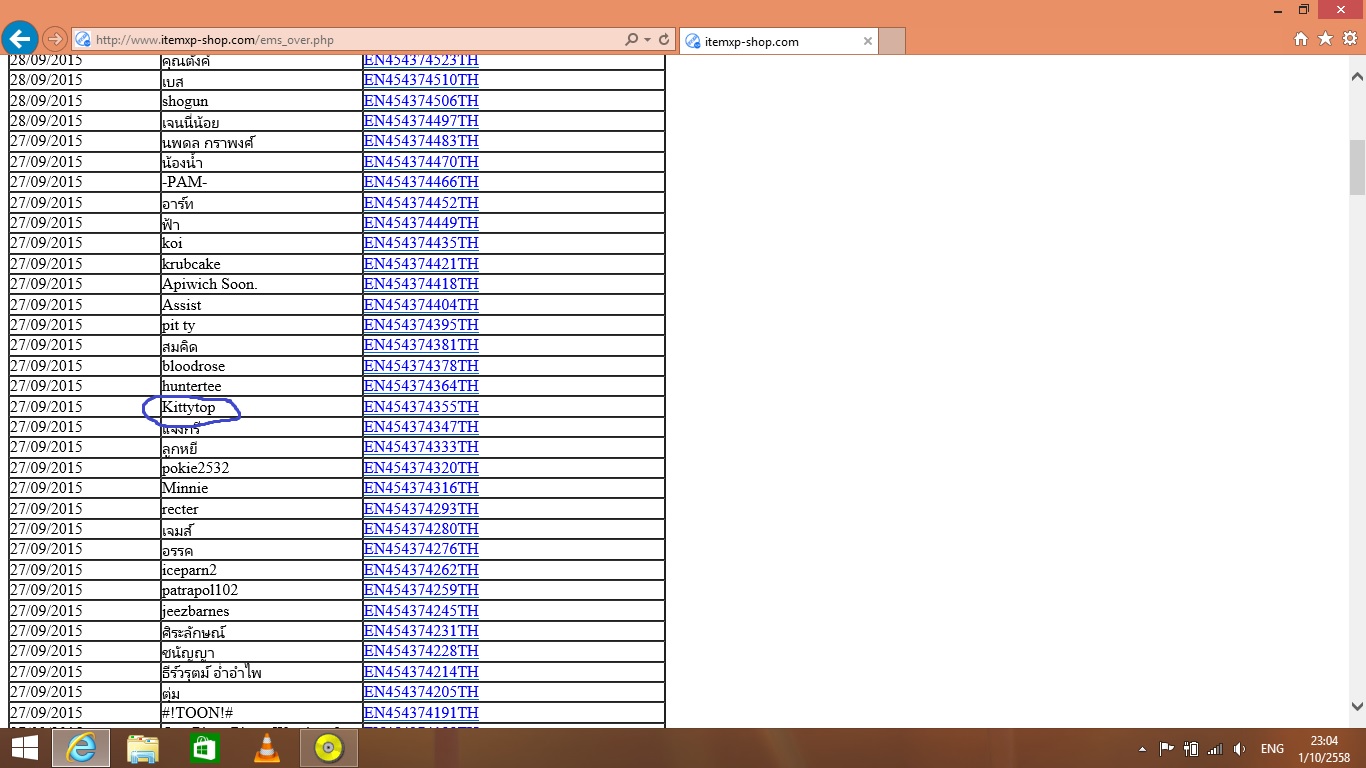The height and width of the screenshot is (768, 1366).
Task: Open the browser Tools gear icon
Action: [1349, 39]
